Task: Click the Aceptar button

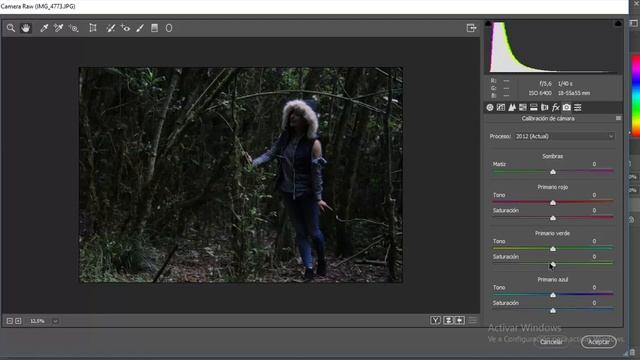Action: [x=599, y=342]
